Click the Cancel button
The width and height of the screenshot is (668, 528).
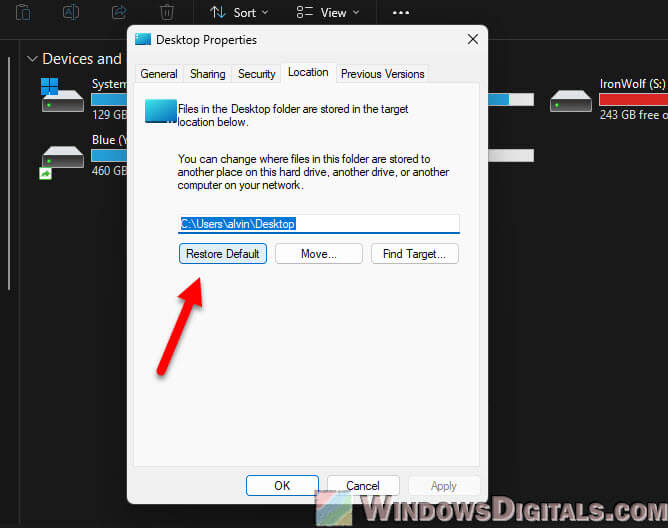pyautogui.click(x=363, y=485)
